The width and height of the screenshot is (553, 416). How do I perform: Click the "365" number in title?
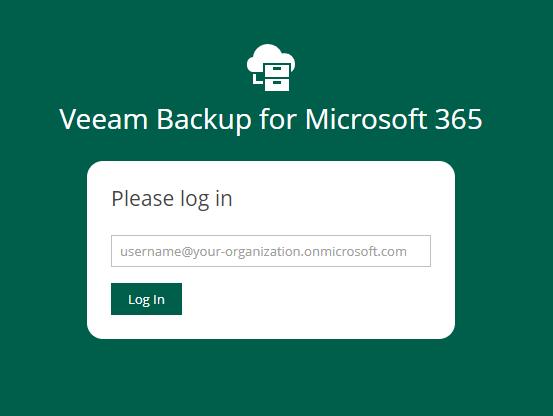459,119
